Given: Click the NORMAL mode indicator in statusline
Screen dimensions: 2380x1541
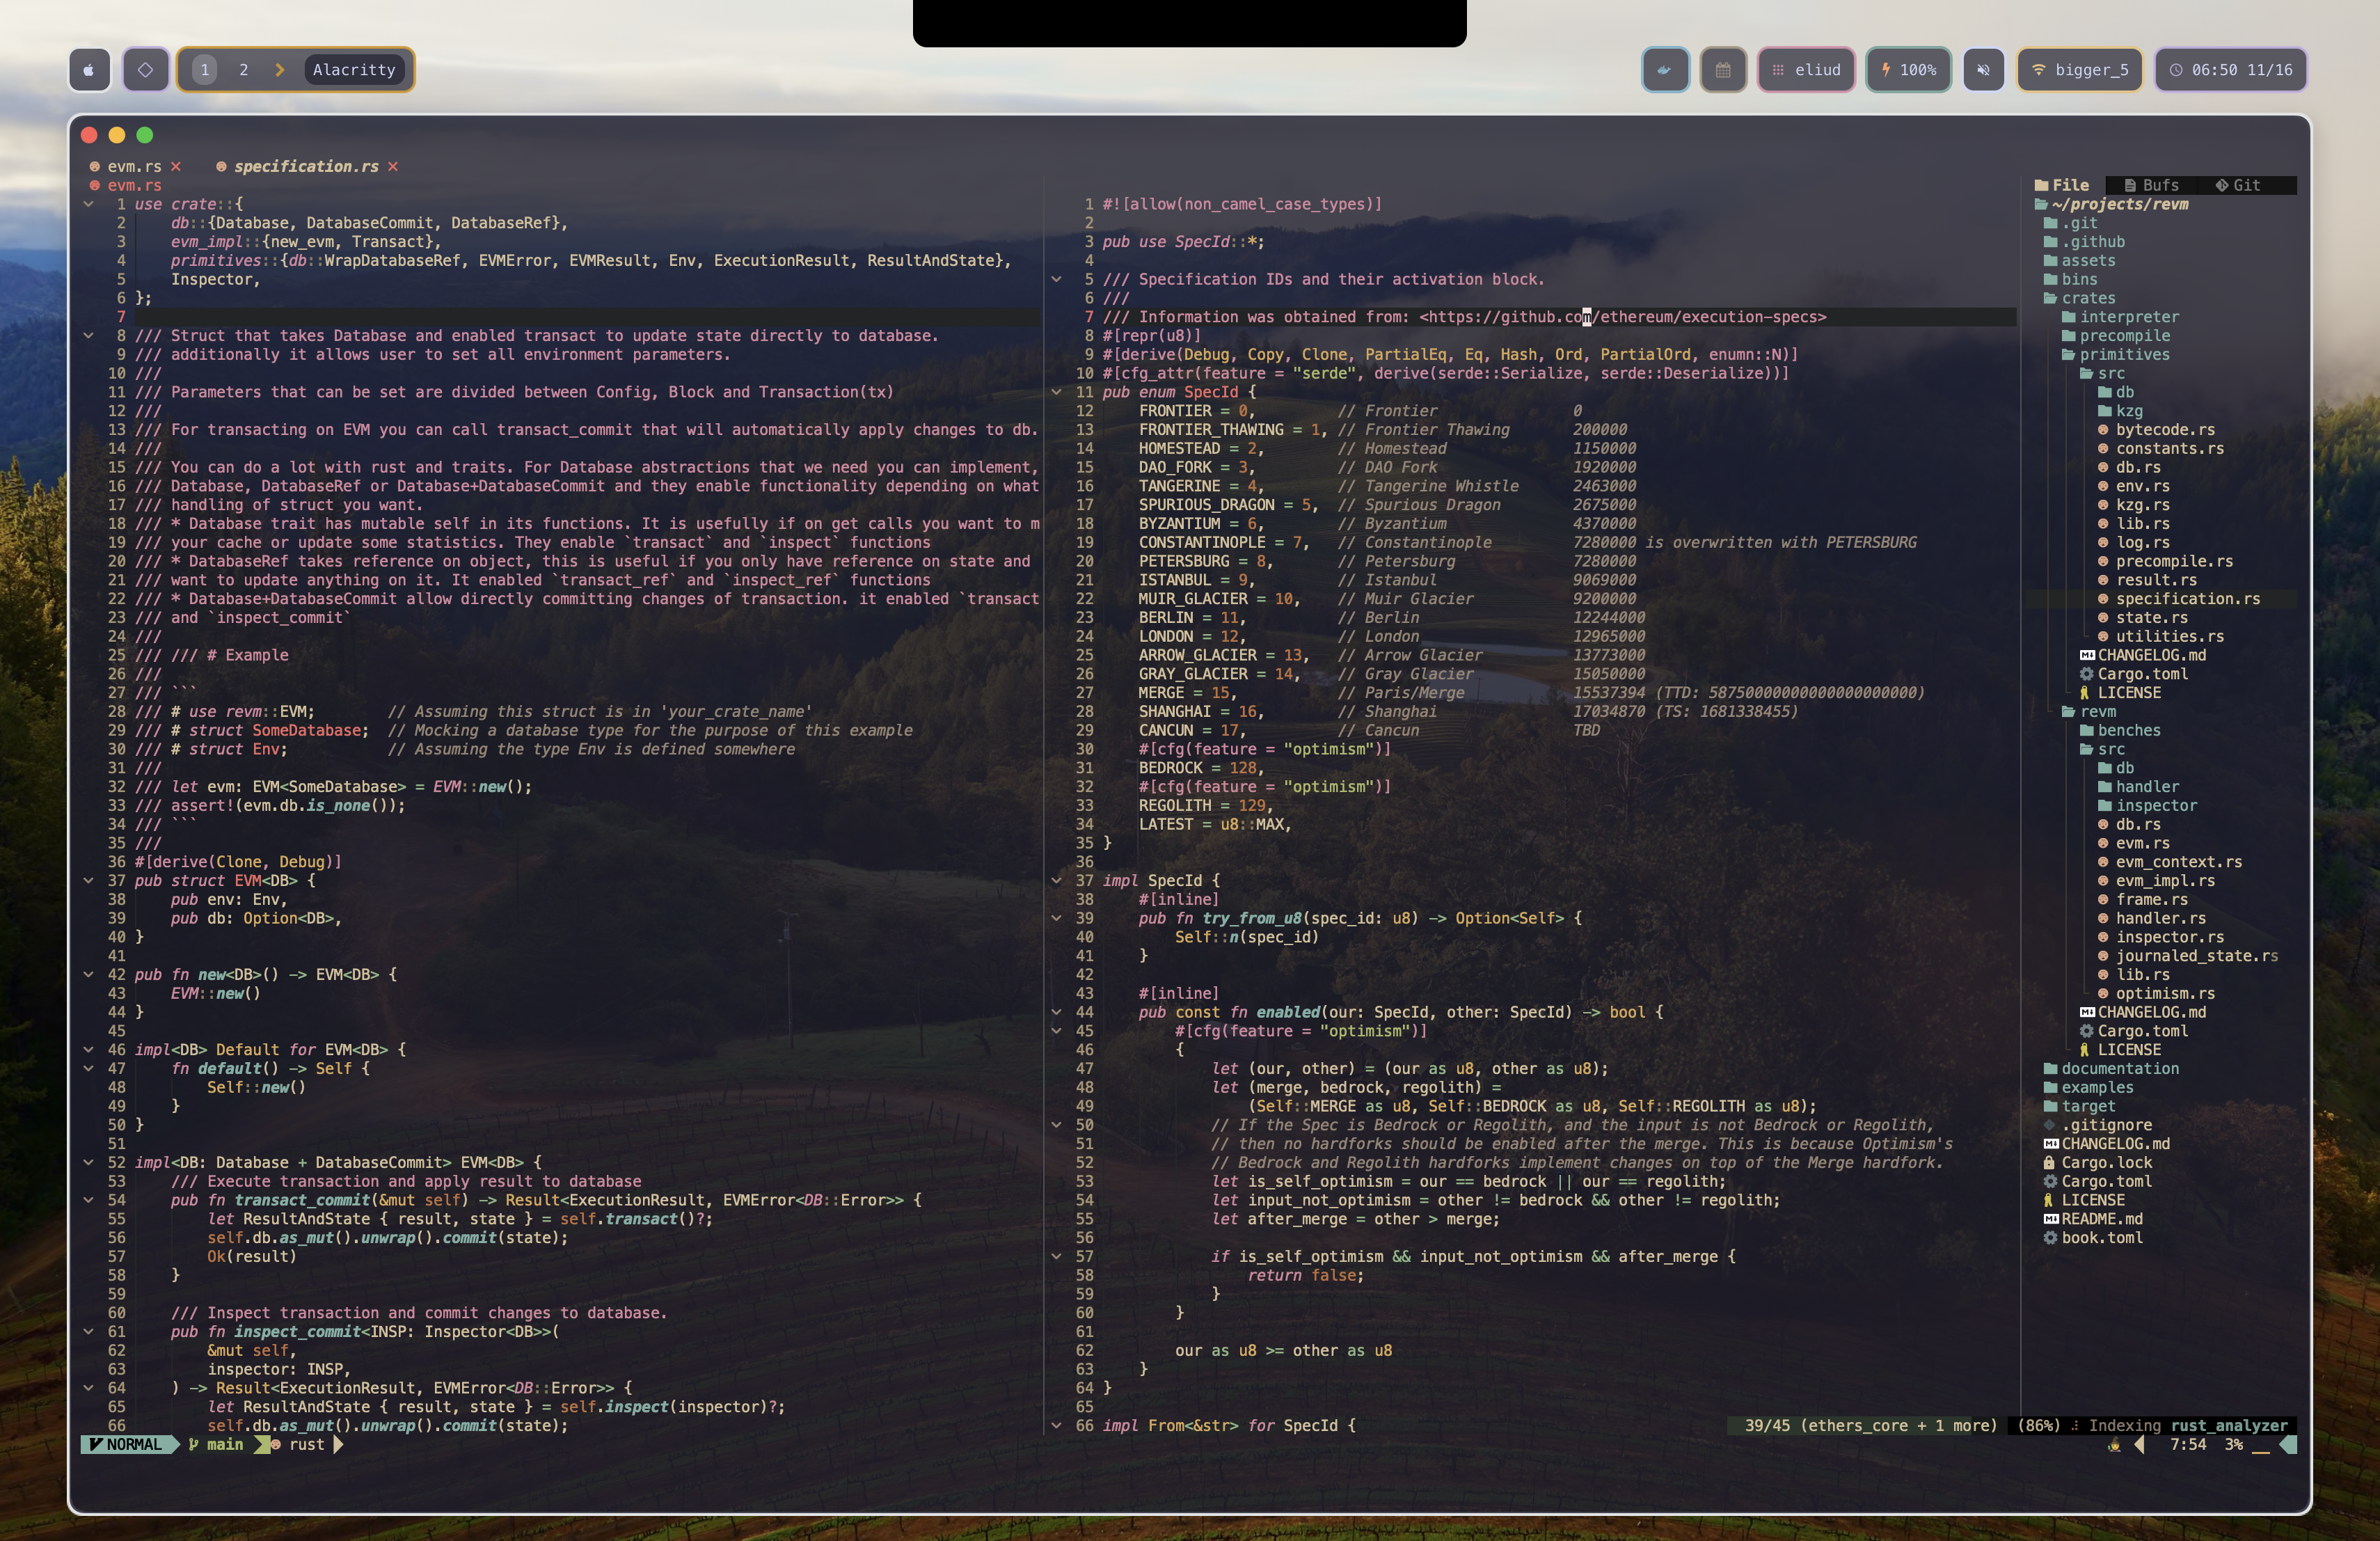Looking at the screenshot, I should 129,1444.
